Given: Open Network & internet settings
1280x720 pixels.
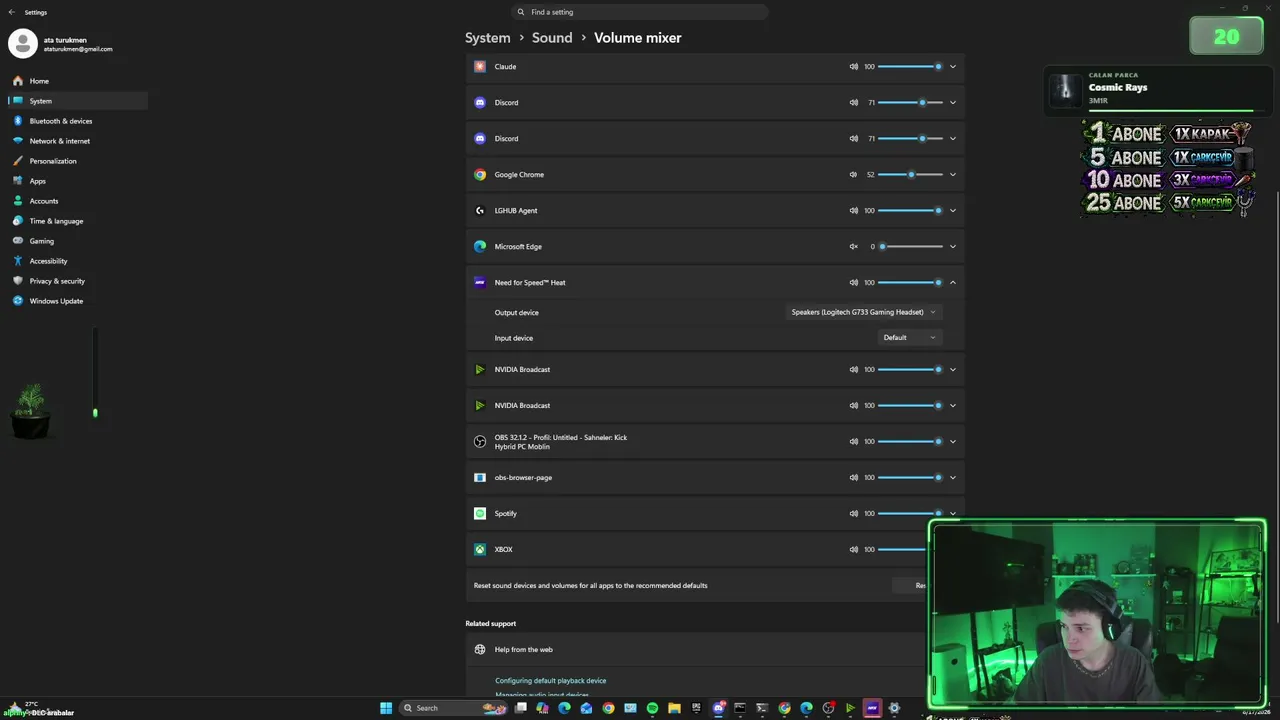Looking at the screenshot, I should [x=78, y=141].
